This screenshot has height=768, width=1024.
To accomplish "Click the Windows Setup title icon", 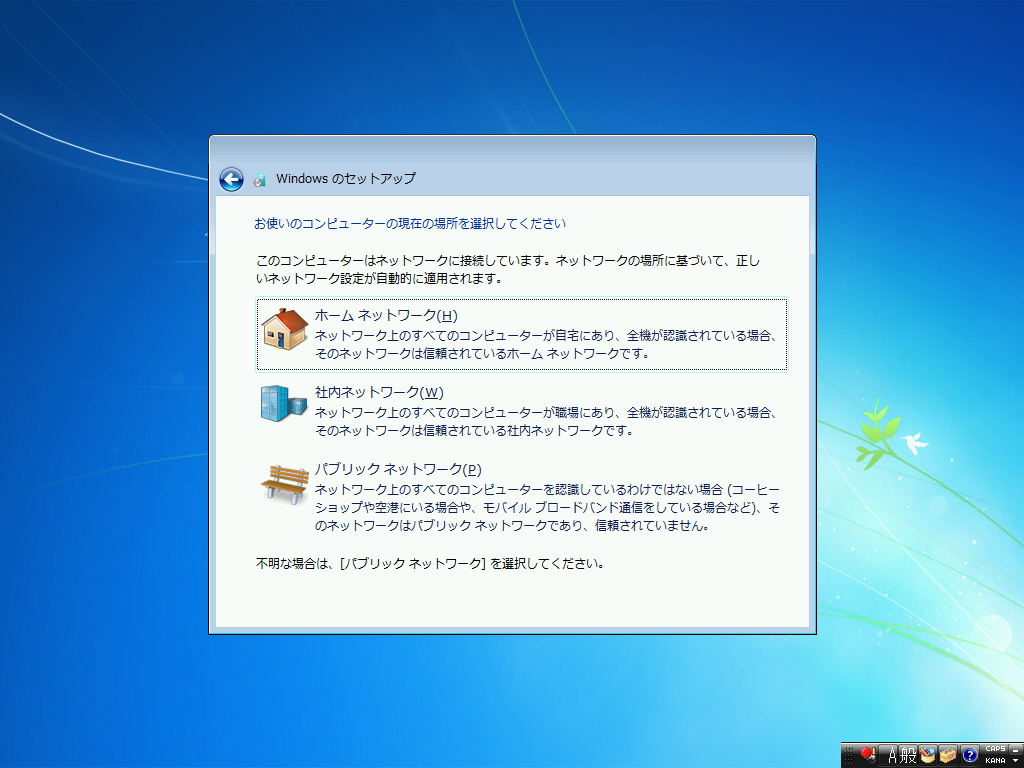I will (x=260, y=180).
